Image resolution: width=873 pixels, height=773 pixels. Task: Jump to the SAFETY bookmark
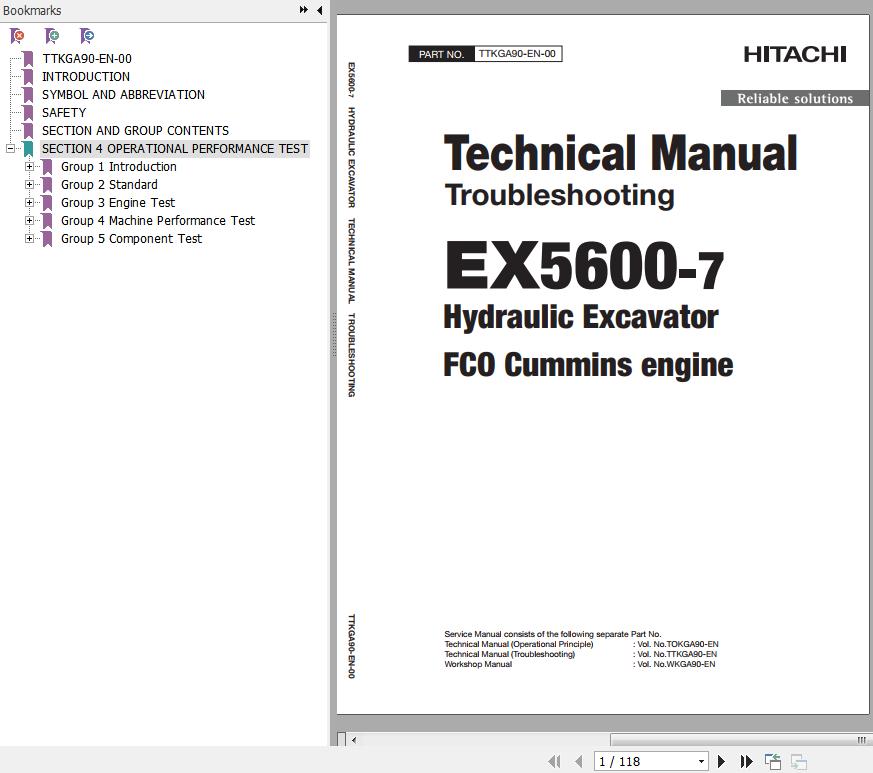[x=64, y=112]
